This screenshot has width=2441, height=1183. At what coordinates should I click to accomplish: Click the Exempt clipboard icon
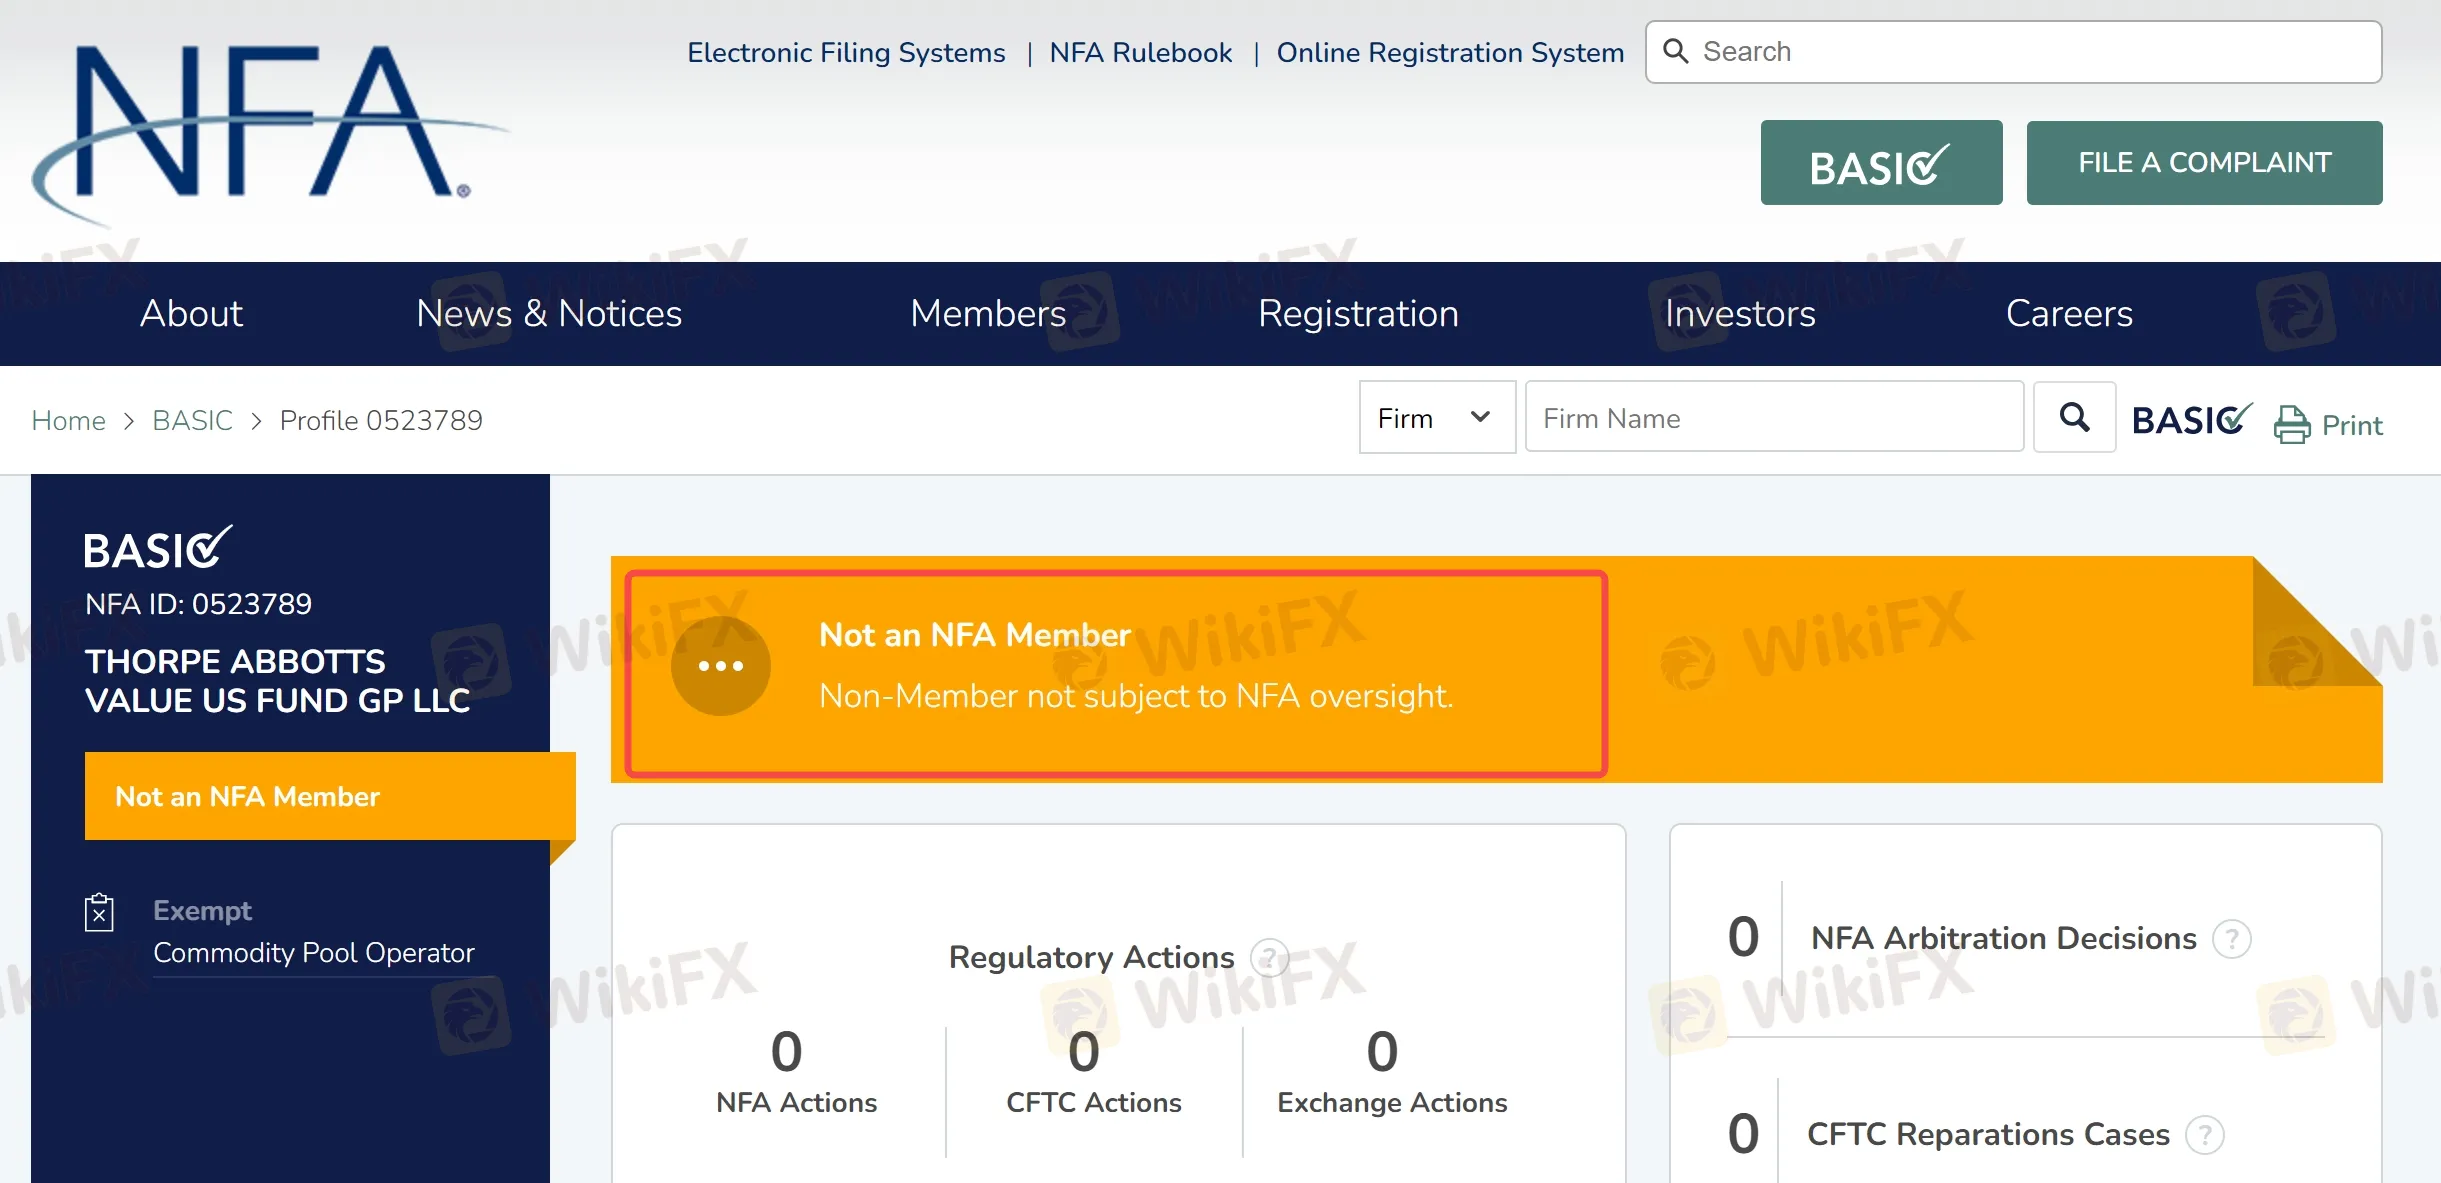tap(99, 912)
